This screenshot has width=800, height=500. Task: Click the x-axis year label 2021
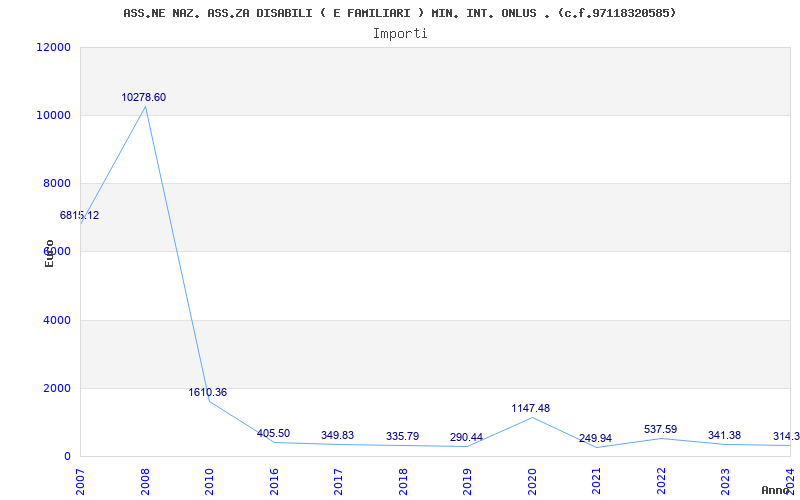tap(596, 481)
